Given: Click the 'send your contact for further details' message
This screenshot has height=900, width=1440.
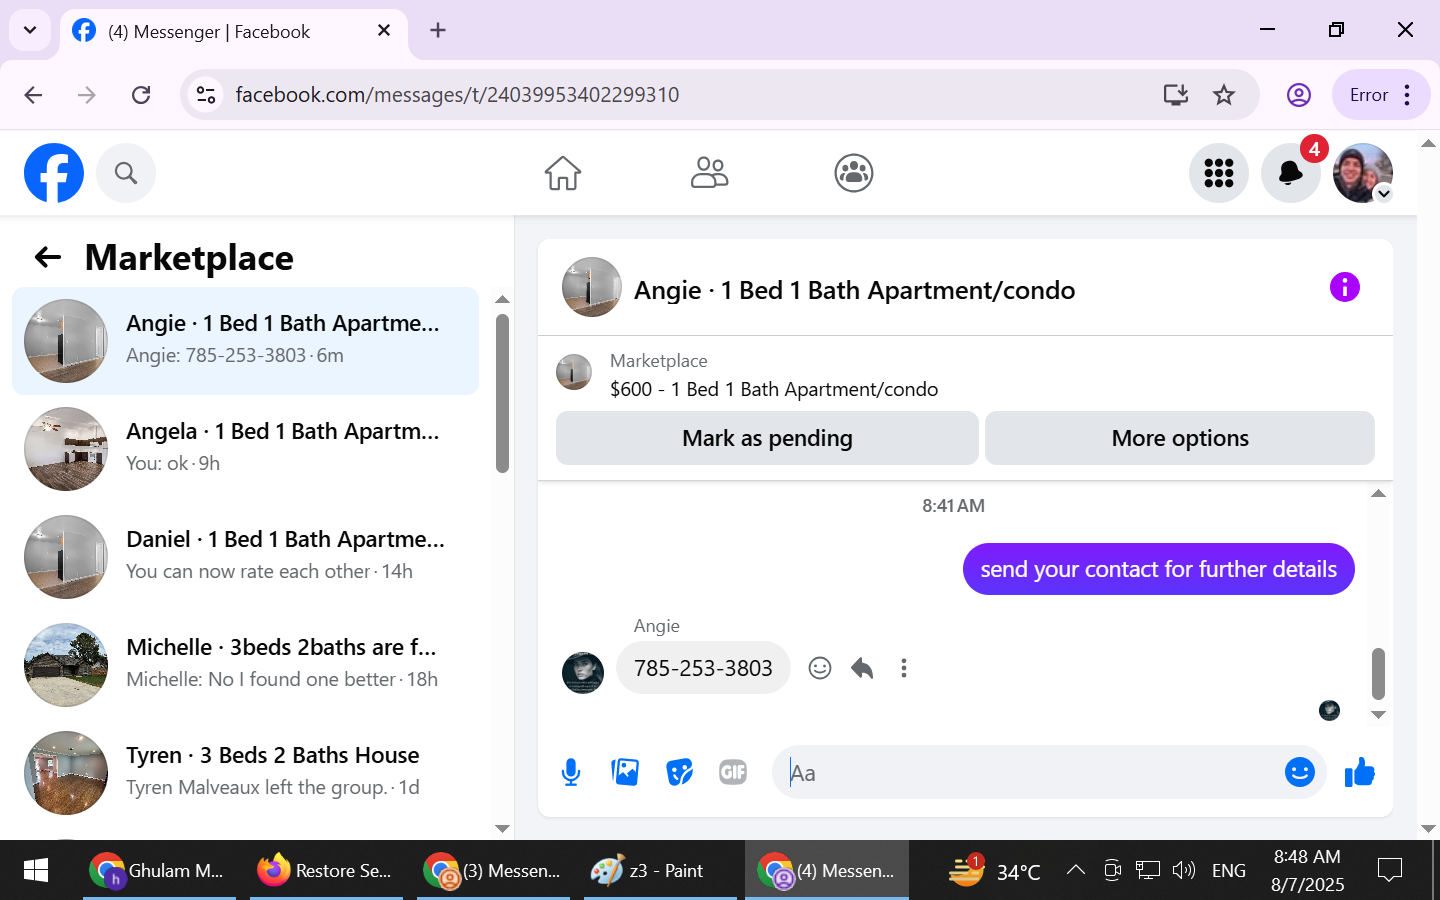Looking at the screenshot, I should pos(1158,569).
